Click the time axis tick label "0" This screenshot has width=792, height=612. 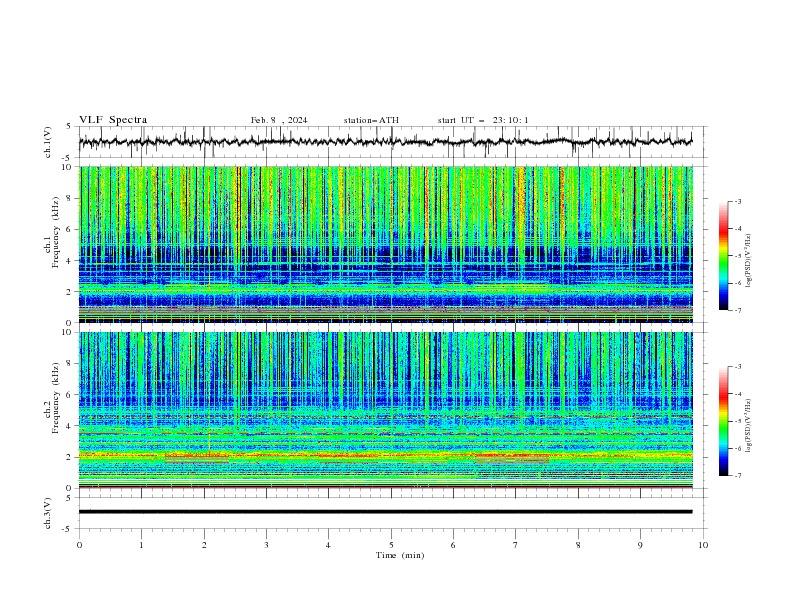tap(79, 545)
